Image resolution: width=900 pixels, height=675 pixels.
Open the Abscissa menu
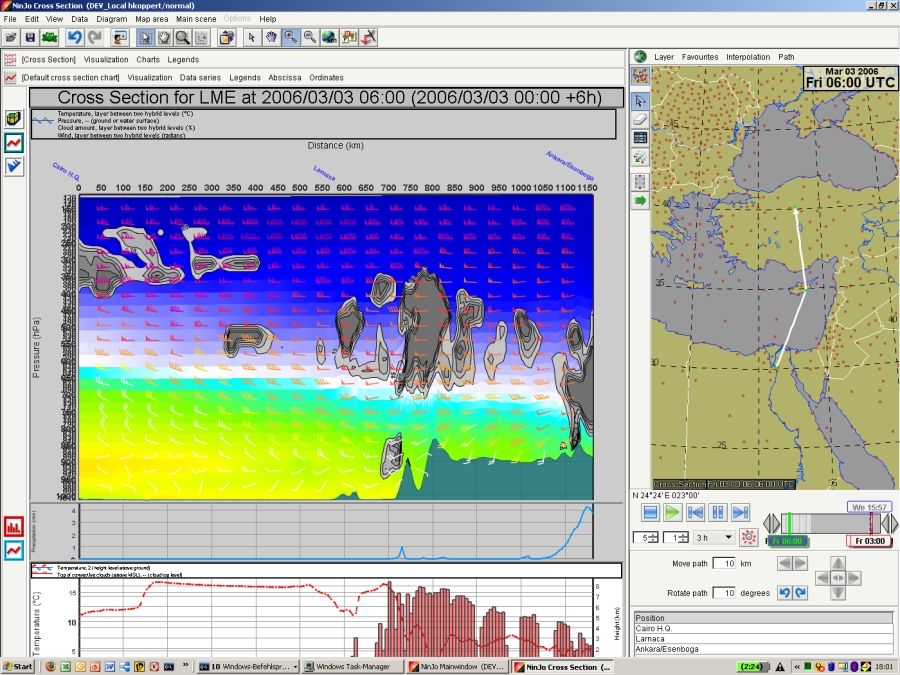click(x=285, y=77)
